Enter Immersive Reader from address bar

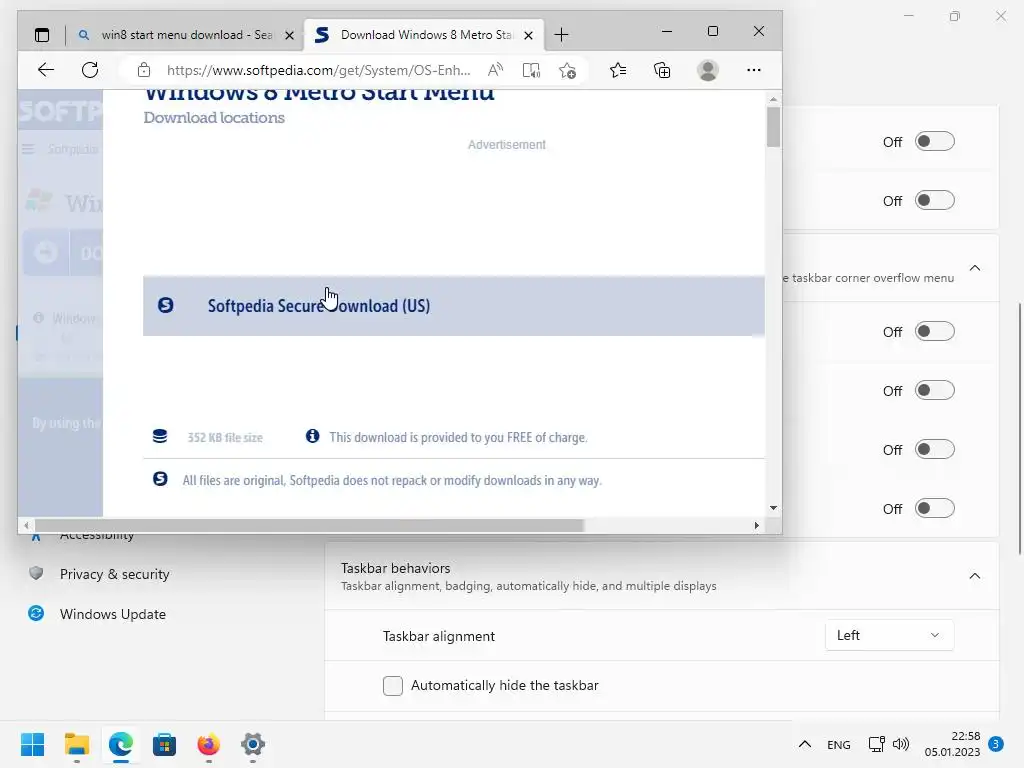(x=532, y=70)
